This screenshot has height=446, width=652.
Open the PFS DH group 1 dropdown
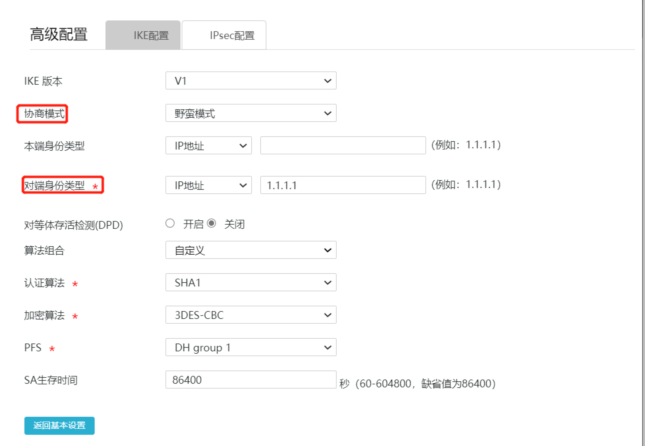(x=250, y=347)
